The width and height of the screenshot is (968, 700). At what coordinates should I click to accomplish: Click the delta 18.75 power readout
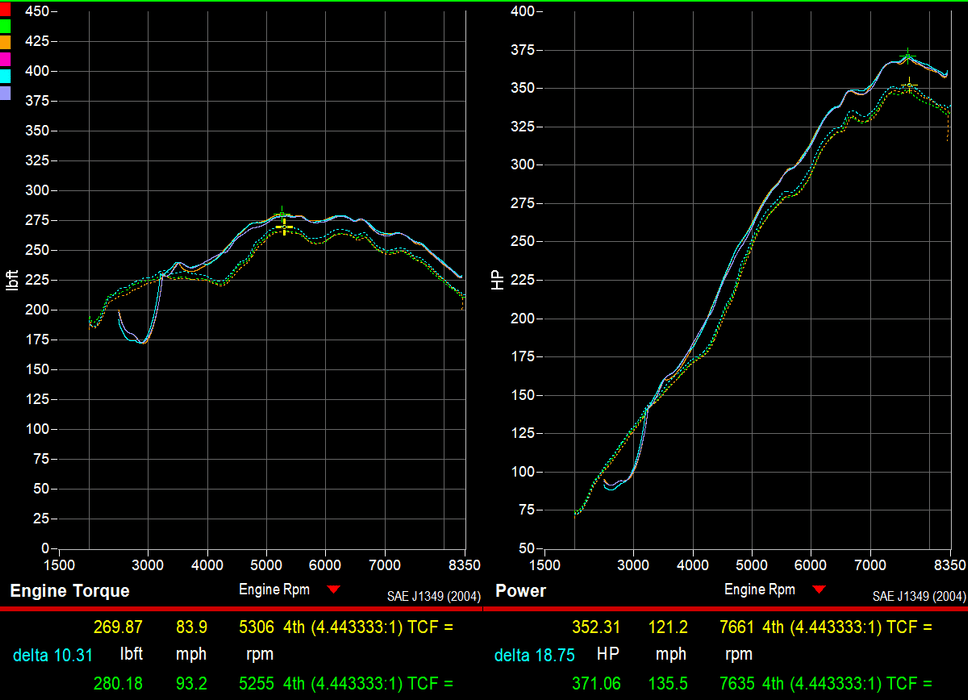coord(537,656)
